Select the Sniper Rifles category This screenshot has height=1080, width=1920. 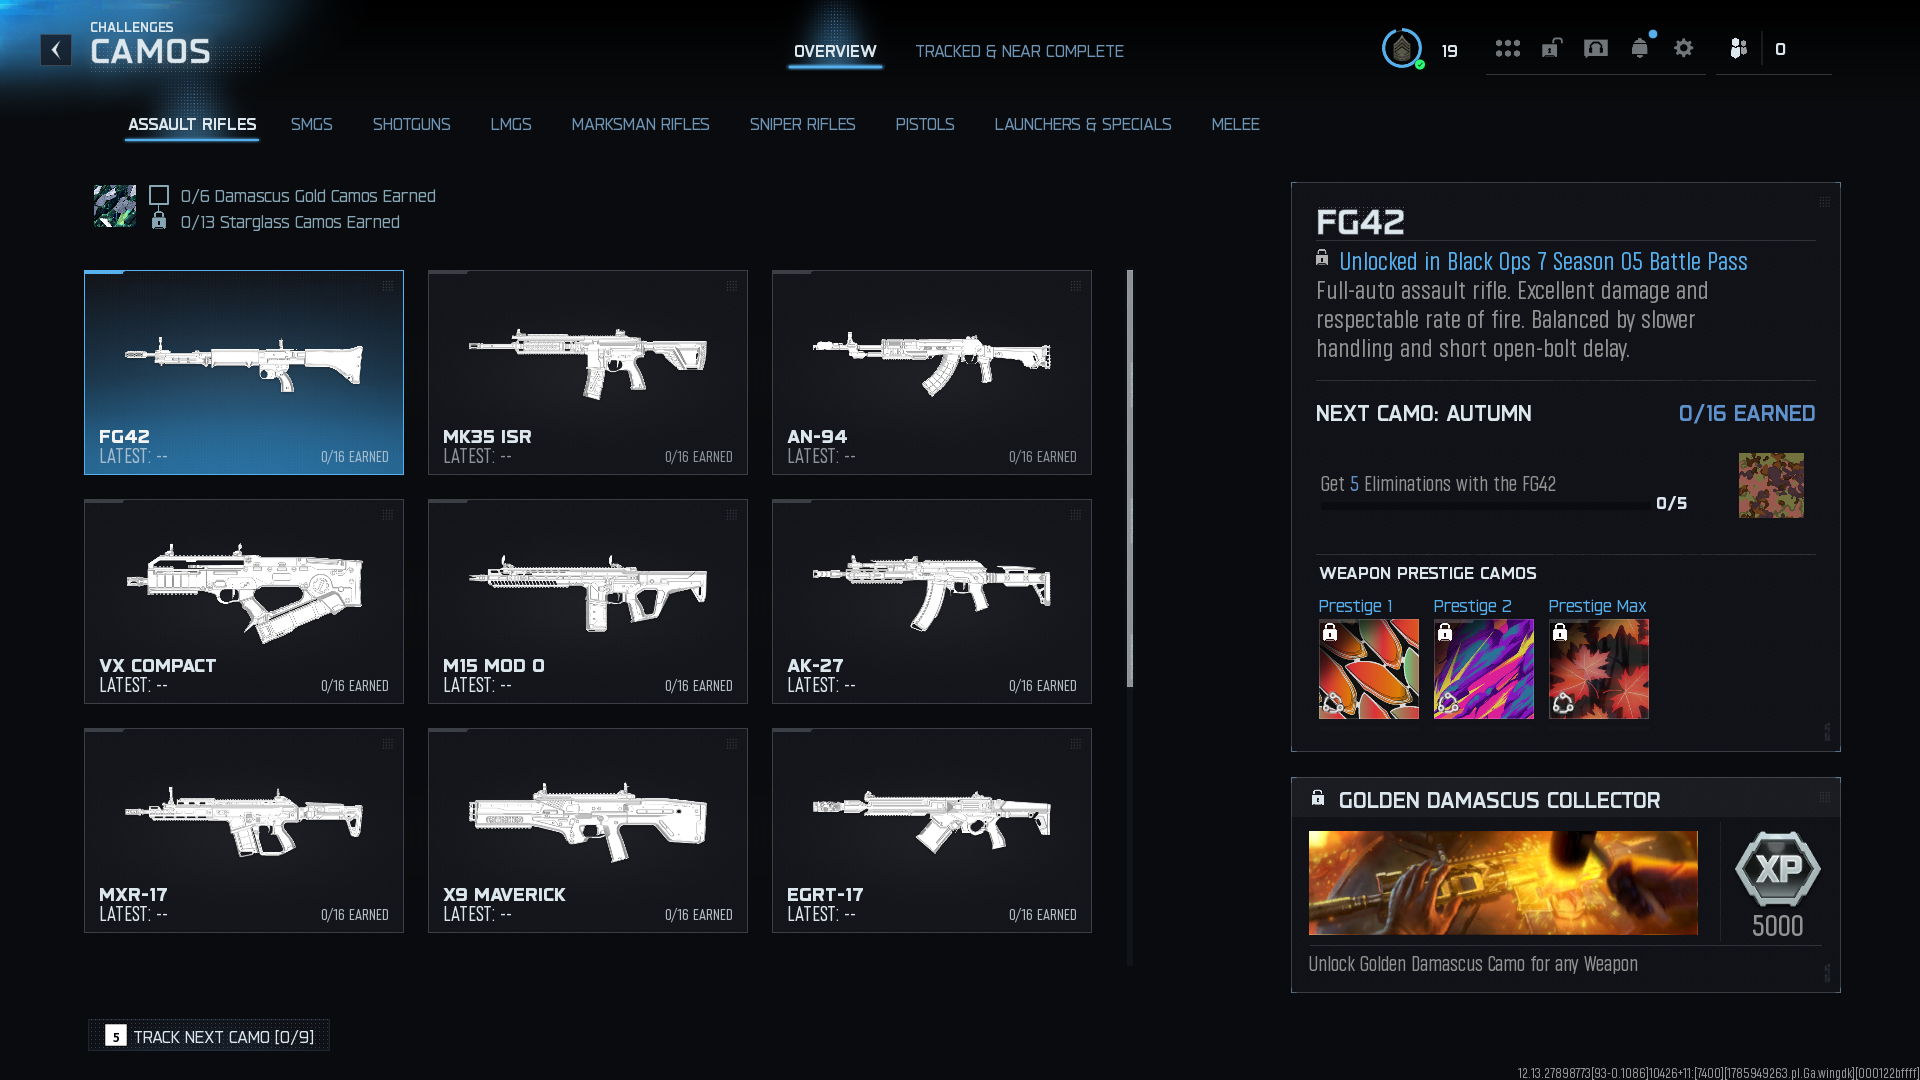pyautogui.click(x=802, y=124)
